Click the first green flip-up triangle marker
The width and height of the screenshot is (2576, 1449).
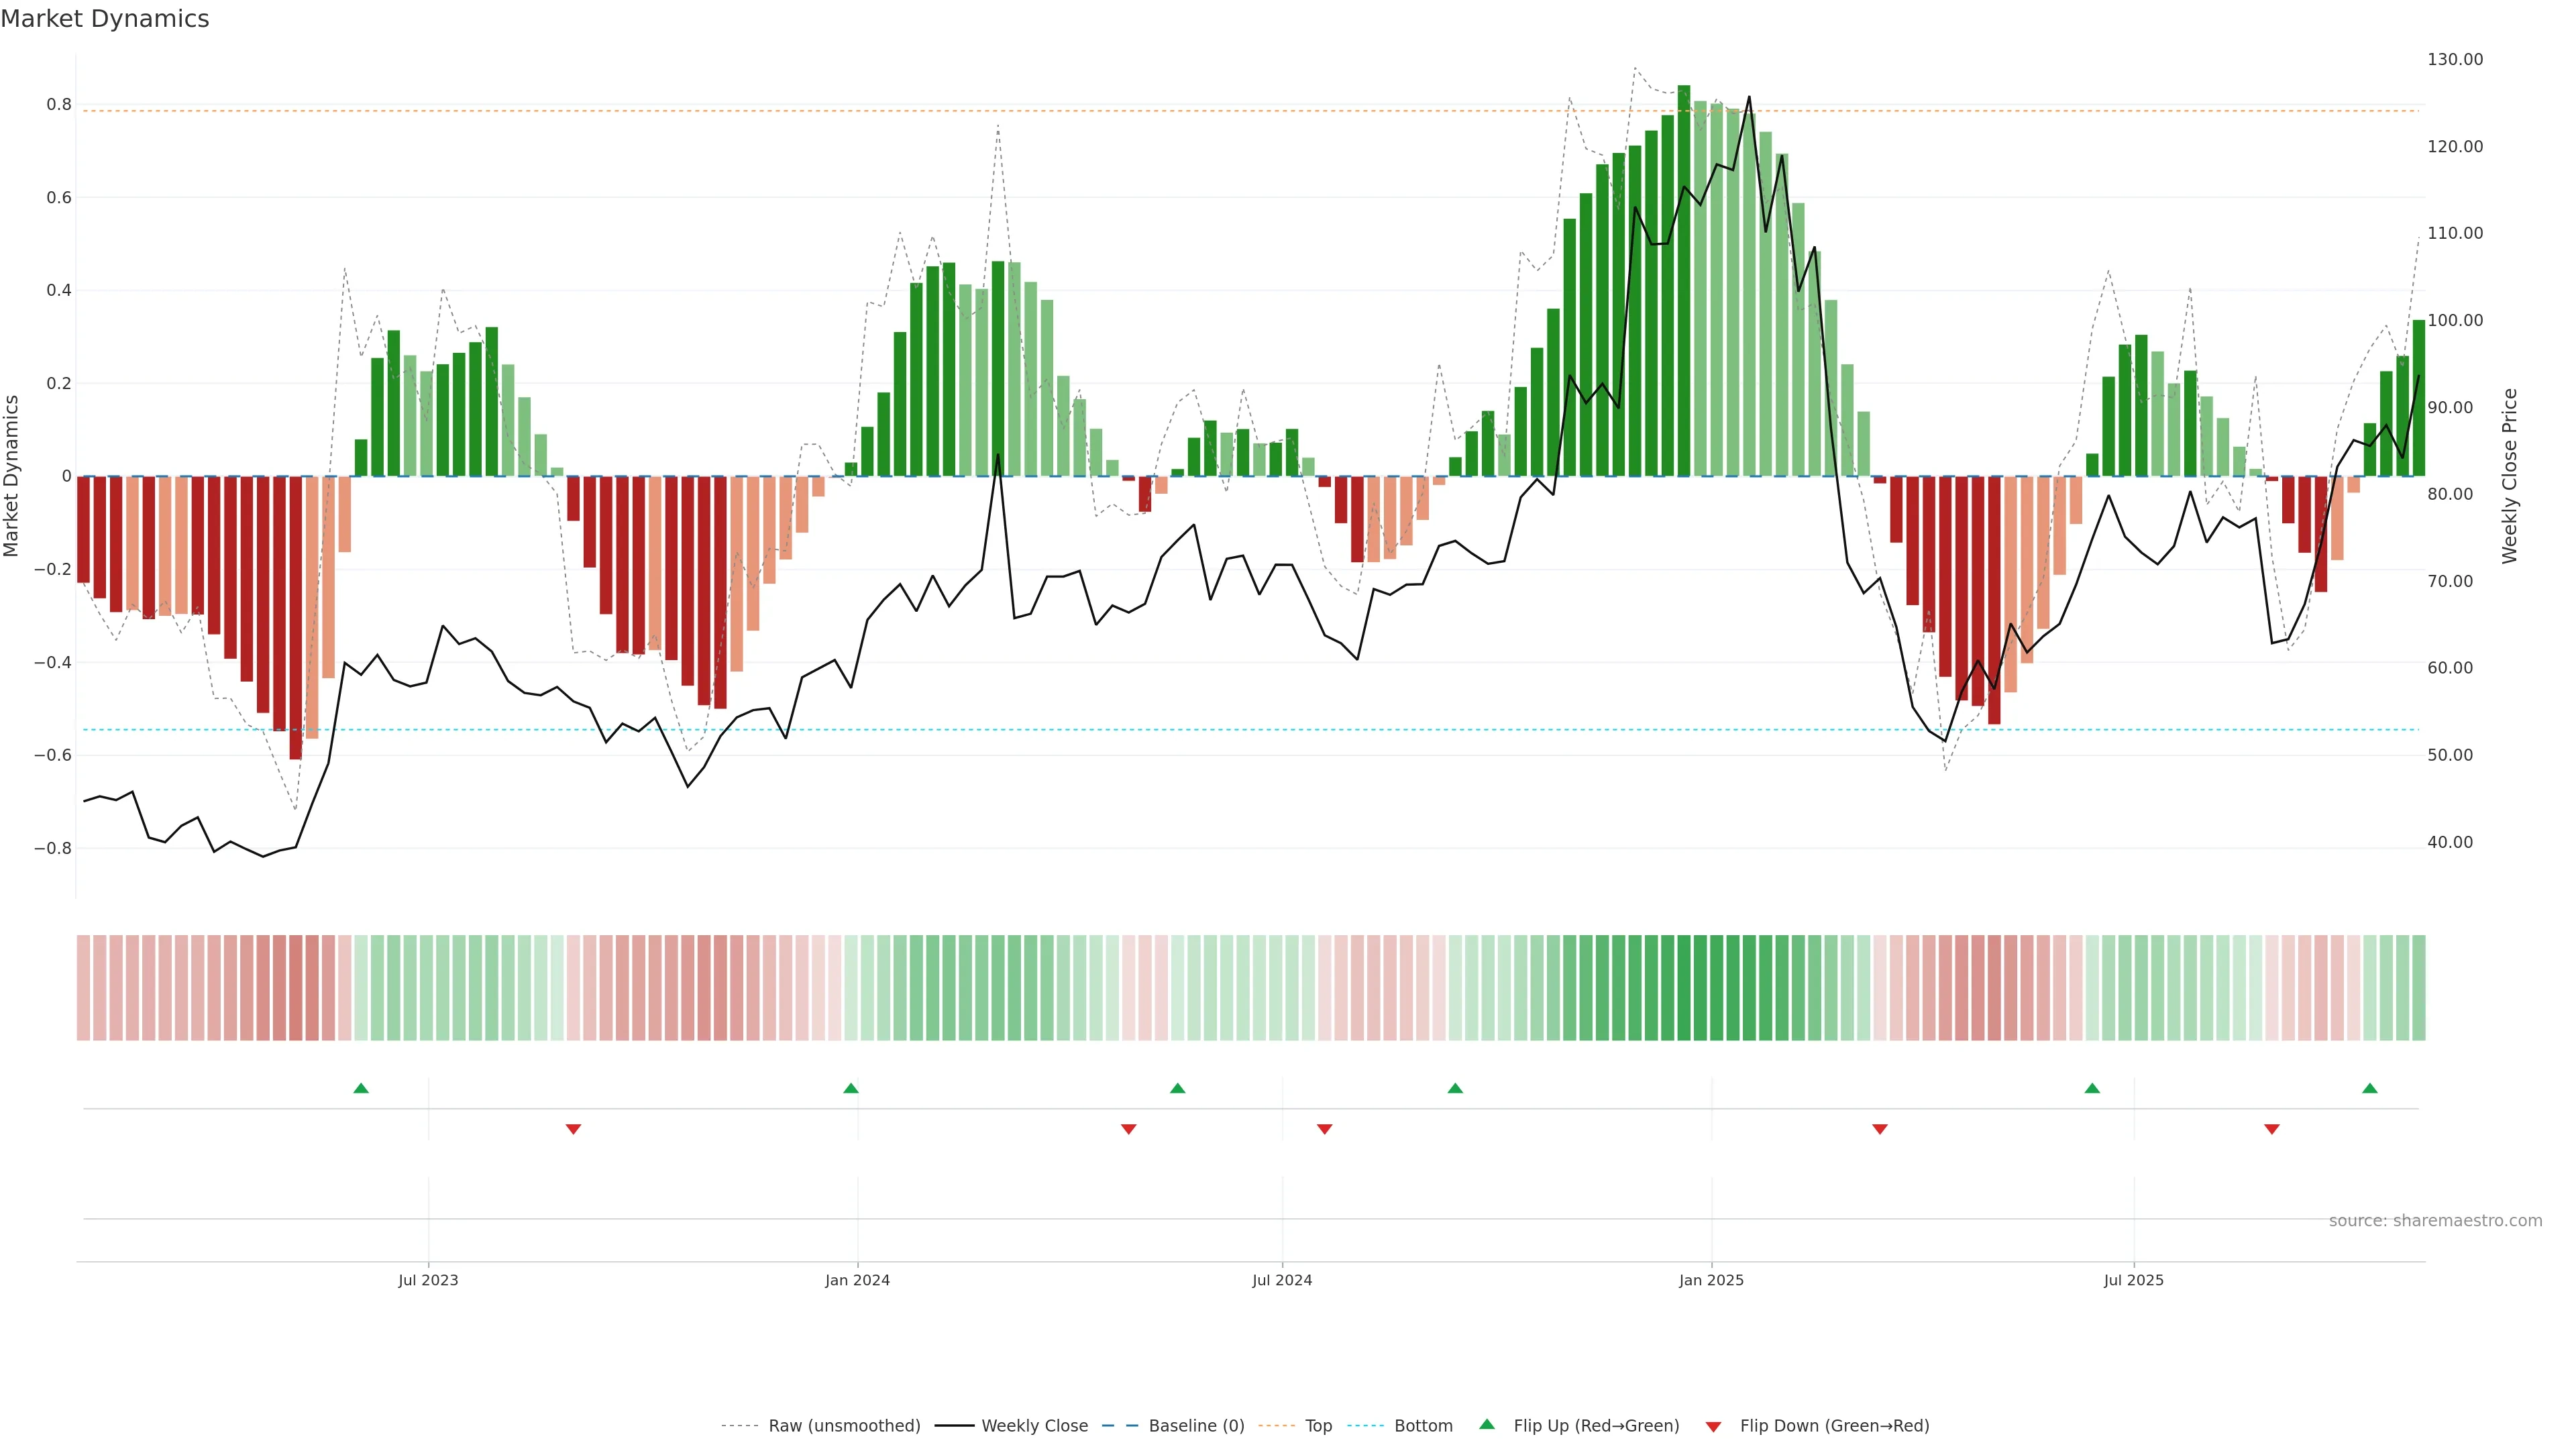(361, 1088)
